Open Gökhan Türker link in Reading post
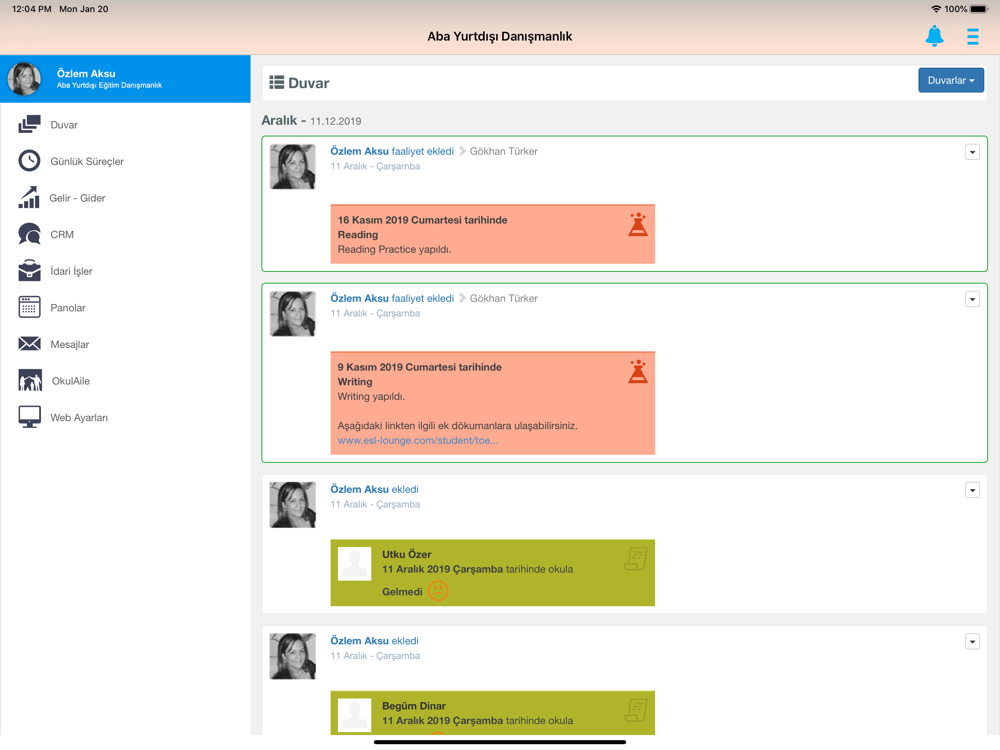1000x750 pixels. point(503,151)
